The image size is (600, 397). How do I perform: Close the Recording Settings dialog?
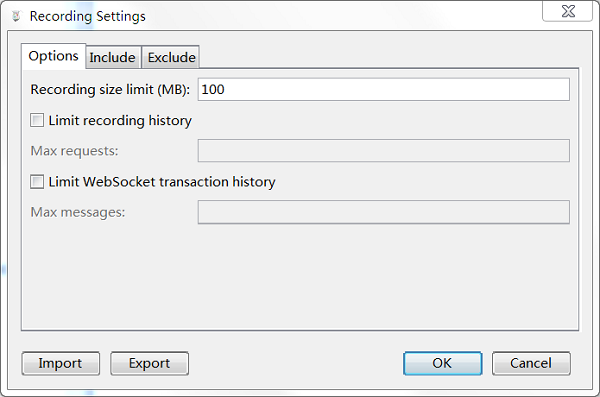[x=568, y=11]
